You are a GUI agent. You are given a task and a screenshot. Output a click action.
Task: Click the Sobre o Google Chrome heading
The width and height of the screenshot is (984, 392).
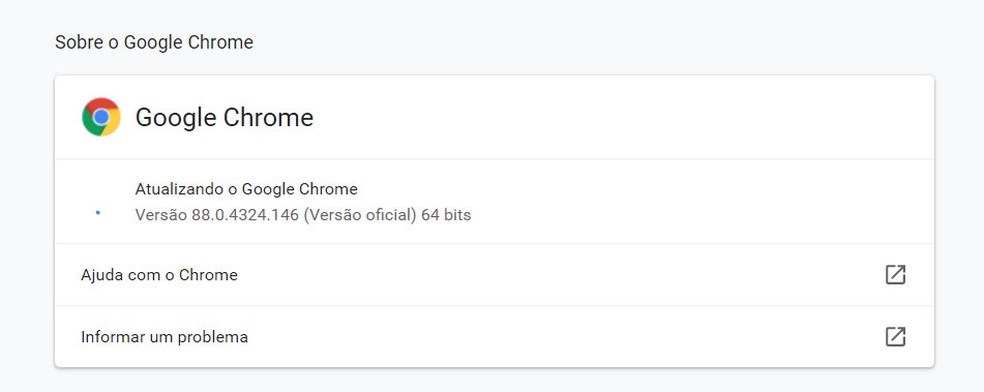tap(154, 42)
